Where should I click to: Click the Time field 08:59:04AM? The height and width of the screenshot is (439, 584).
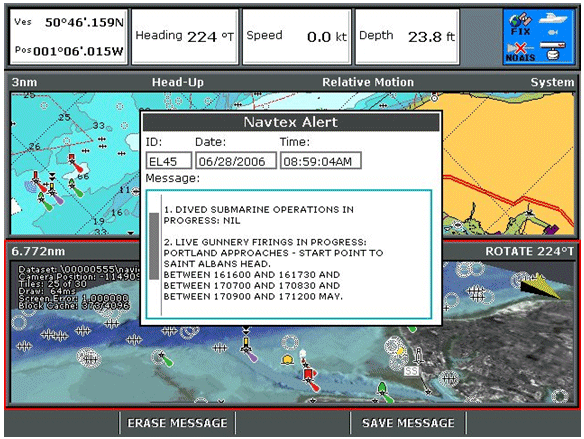[x=321, y=161]
